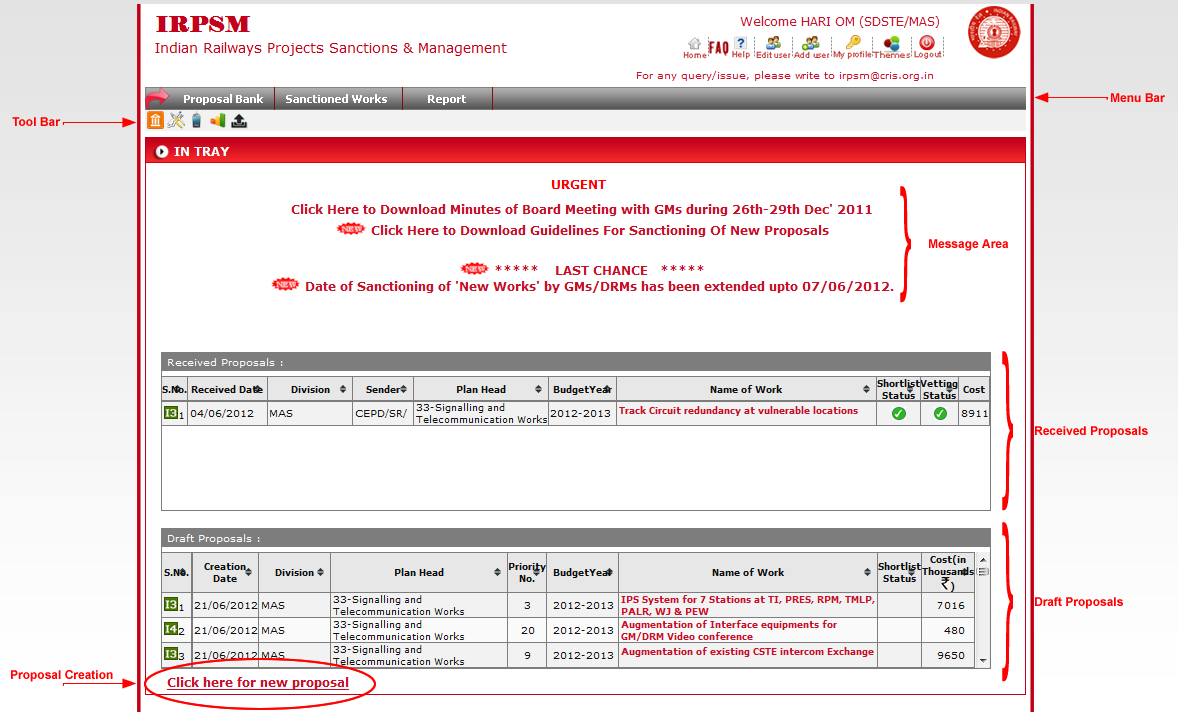Open the FAQ icon
Image resolution: width=1178 pixels, height=712 pixels.
[718, 47]
